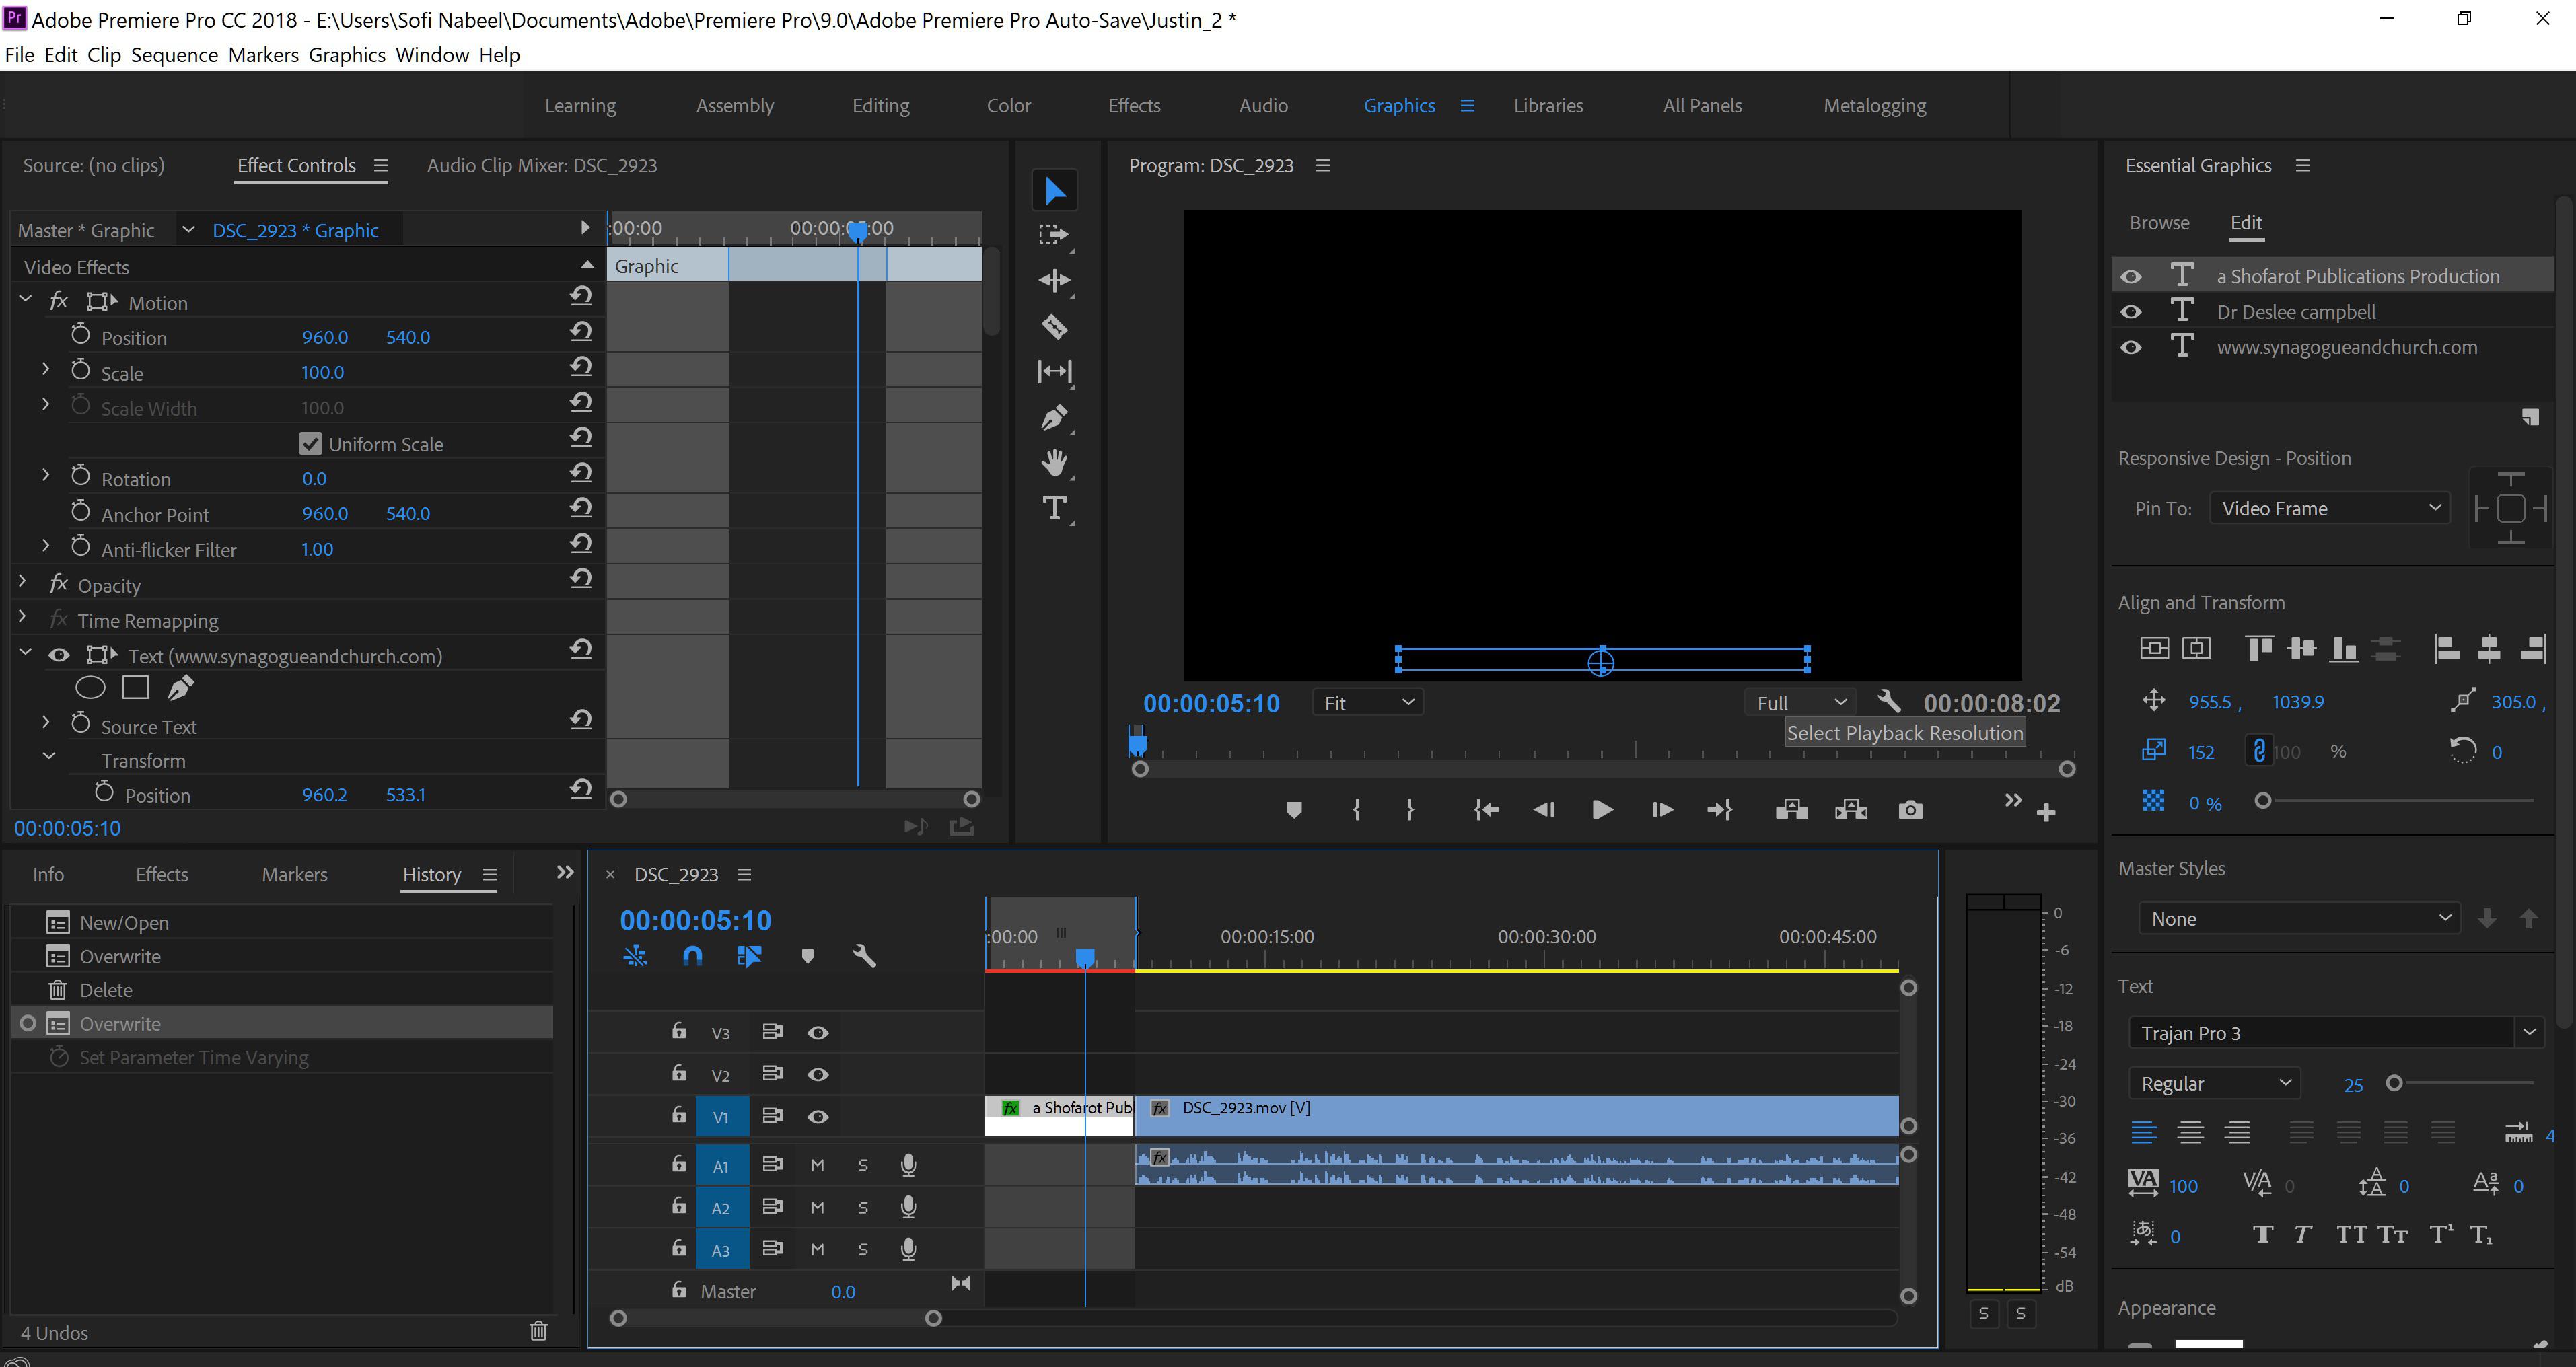
Task: Open the Graphics menu
Action: (347, 54)
